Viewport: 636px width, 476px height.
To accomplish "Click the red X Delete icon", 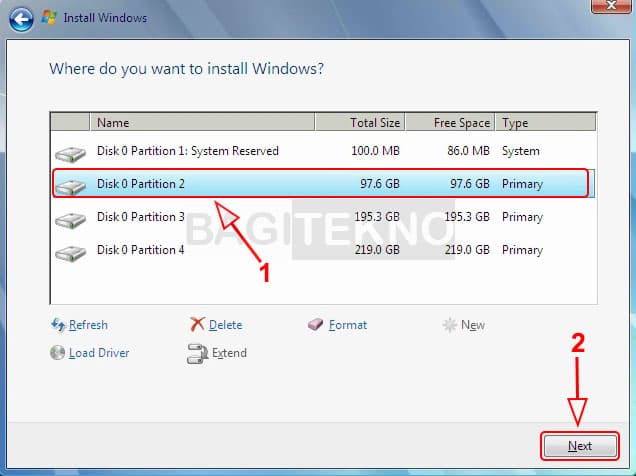I will coord(197,324).
